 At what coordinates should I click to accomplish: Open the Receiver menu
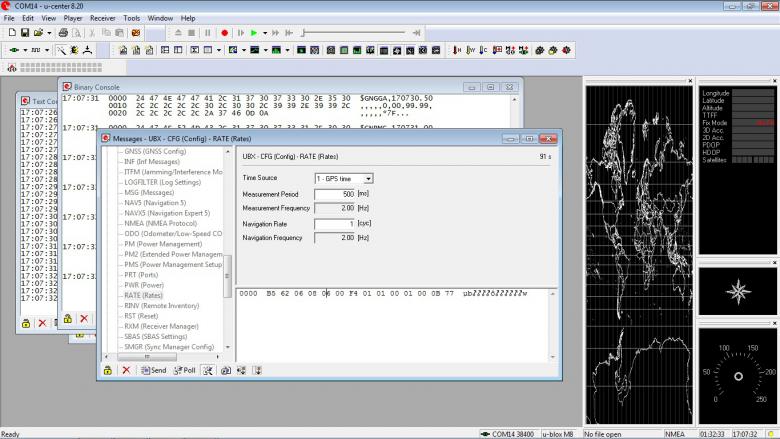click(x=102, y=18)
